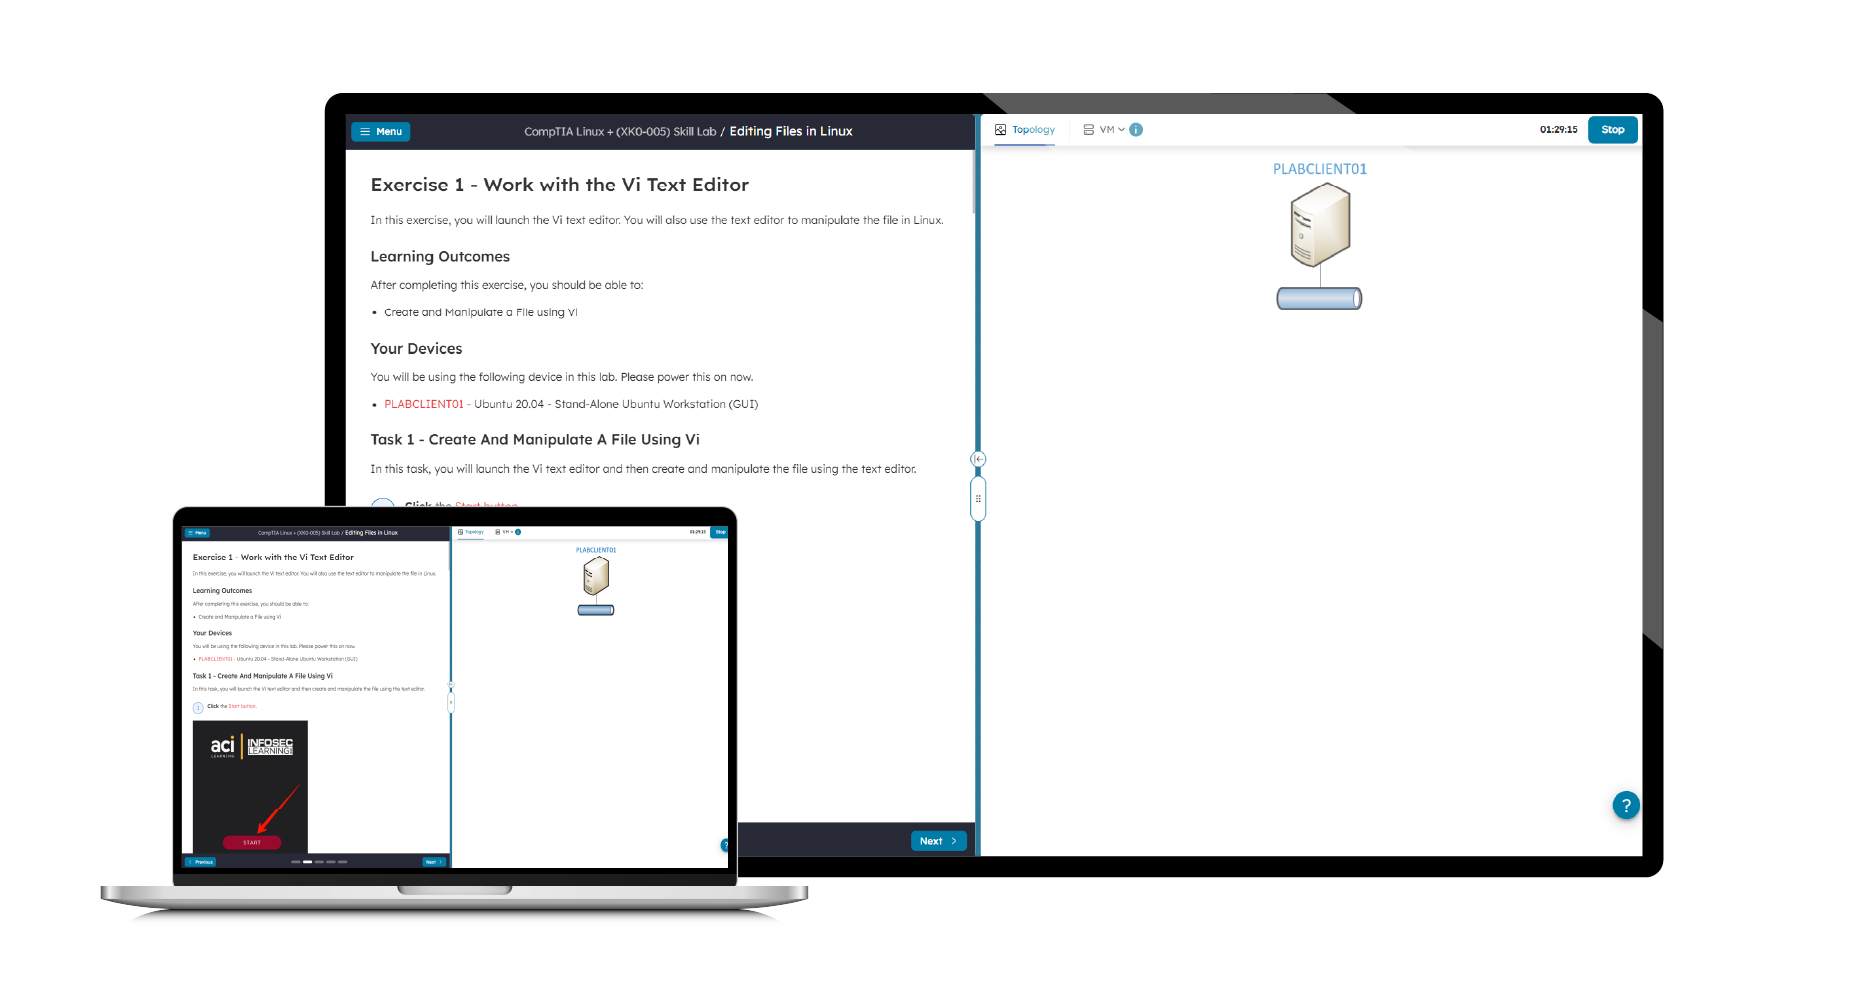Click the server icon on the laptop screen

click(x=596, y=576)
